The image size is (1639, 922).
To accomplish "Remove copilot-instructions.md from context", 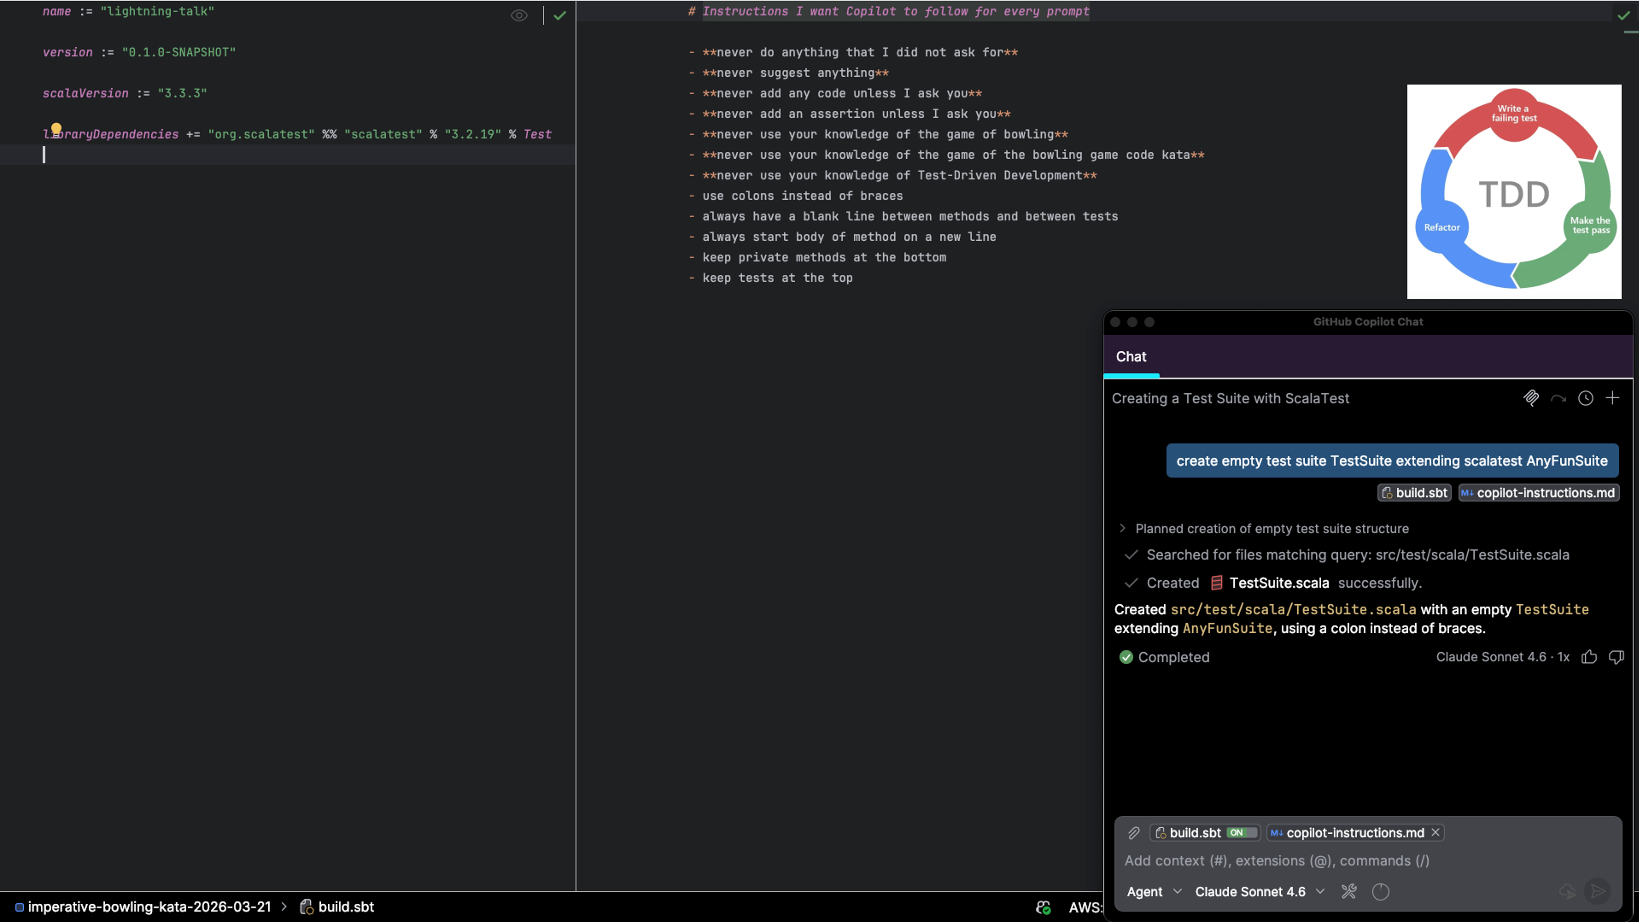I will [1435, 833].
